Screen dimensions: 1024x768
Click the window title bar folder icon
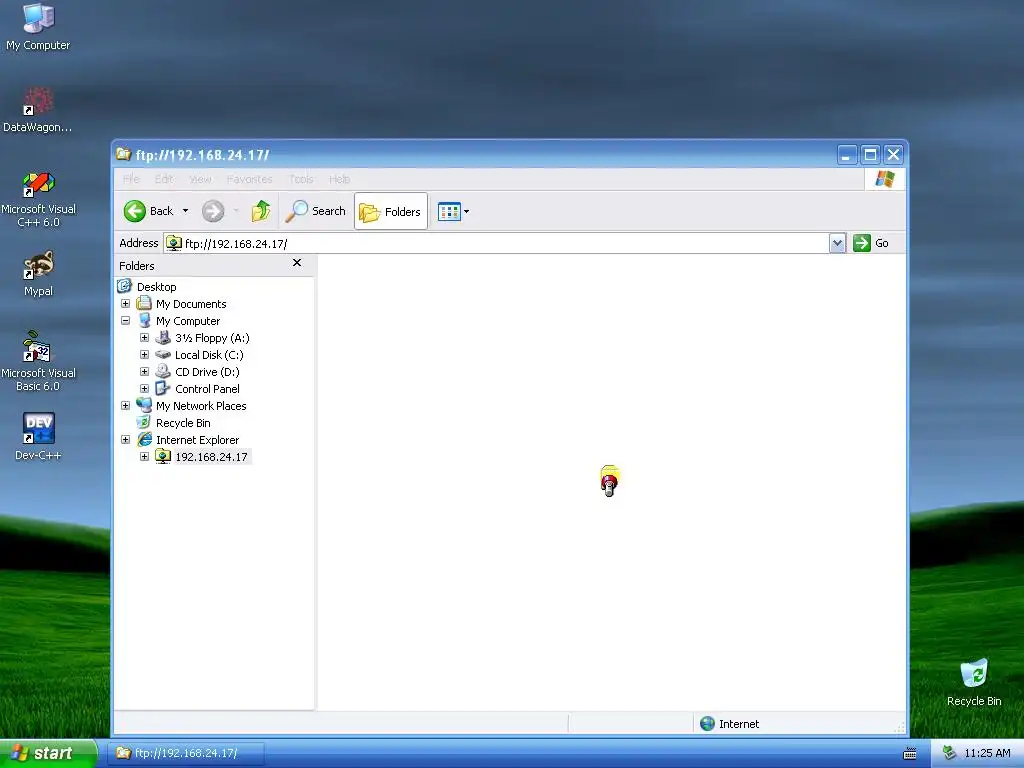(123, 154)
